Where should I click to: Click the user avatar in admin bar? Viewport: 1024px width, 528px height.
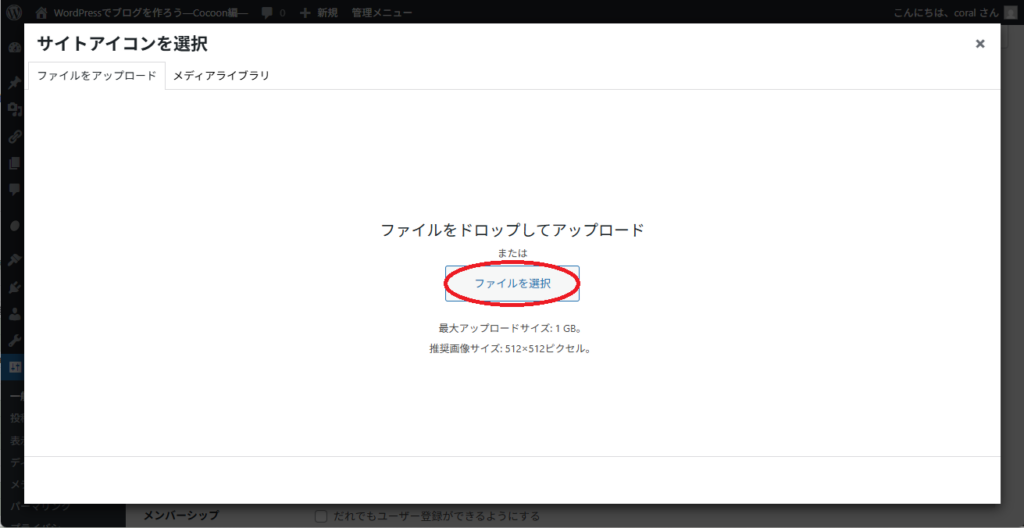(x=1010, y=12)
